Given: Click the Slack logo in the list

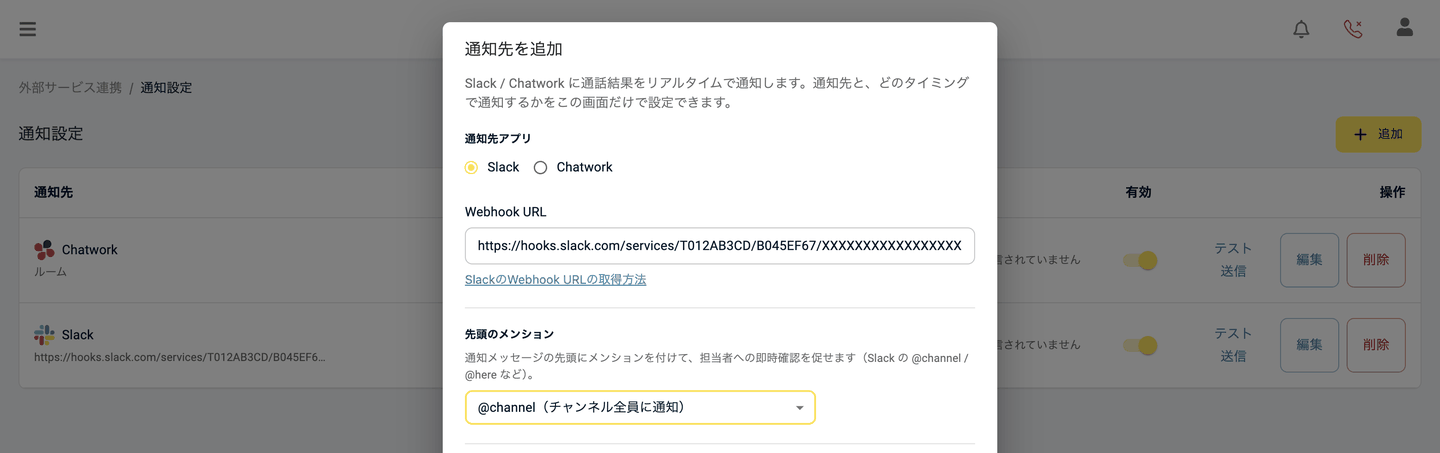Looking at the screenshot, I should pos(44,335).
